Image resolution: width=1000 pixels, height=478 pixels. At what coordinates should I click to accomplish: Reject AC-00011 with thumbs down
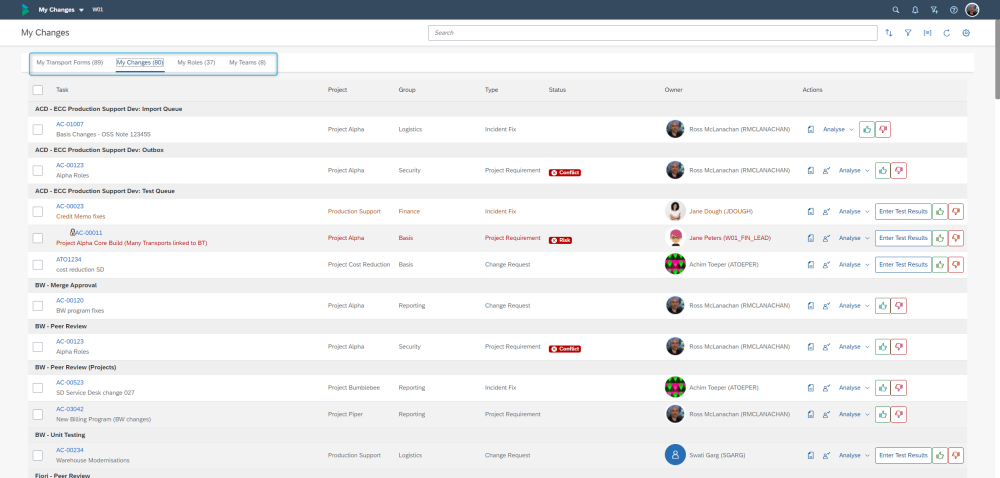click(x=956, y=238)
